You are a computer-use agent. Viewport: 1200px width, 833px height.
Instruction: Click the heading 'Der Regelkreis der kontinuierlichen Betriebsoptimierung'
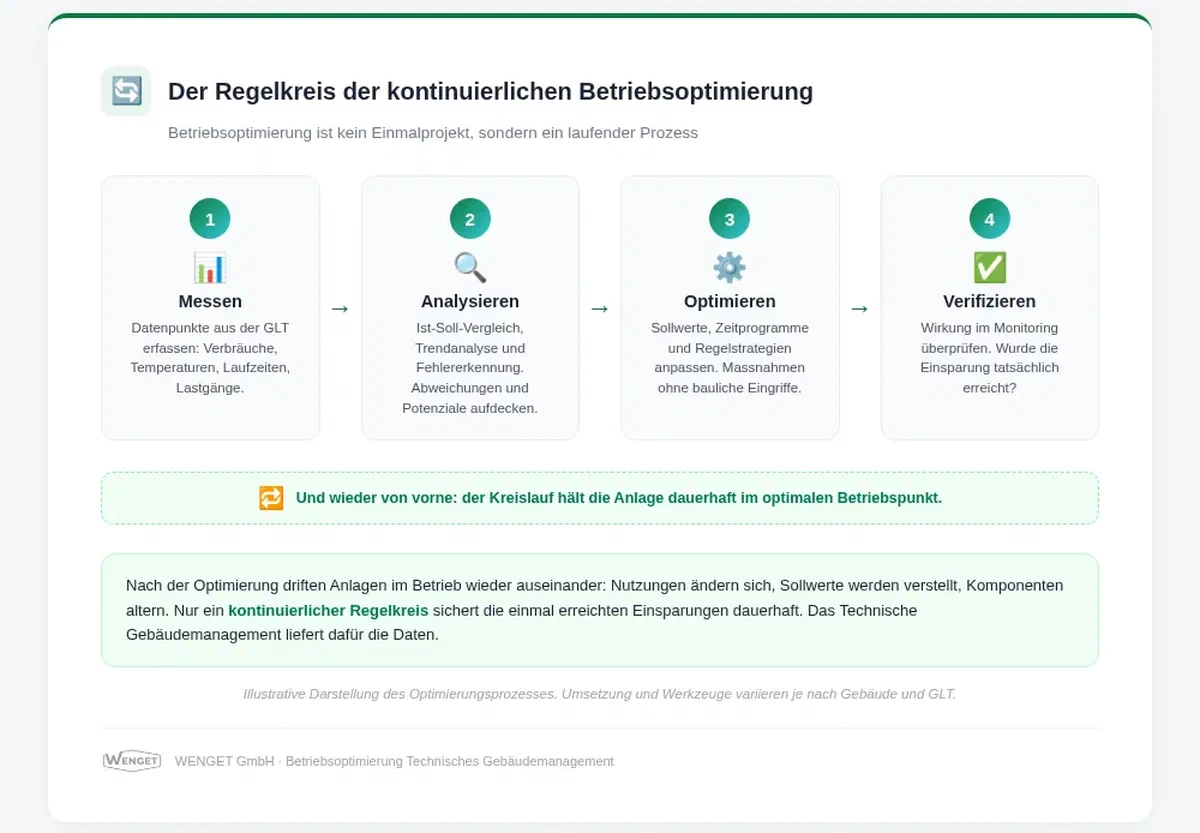point(490,92)
